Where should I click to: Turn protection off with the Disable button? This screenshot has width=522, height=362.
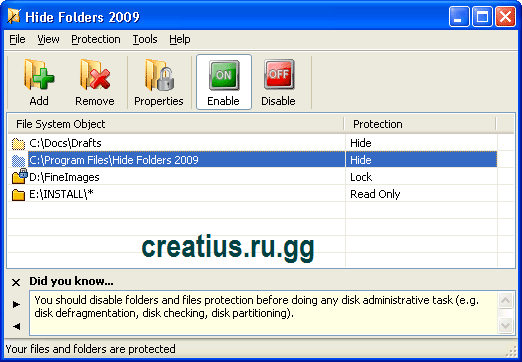278,82
